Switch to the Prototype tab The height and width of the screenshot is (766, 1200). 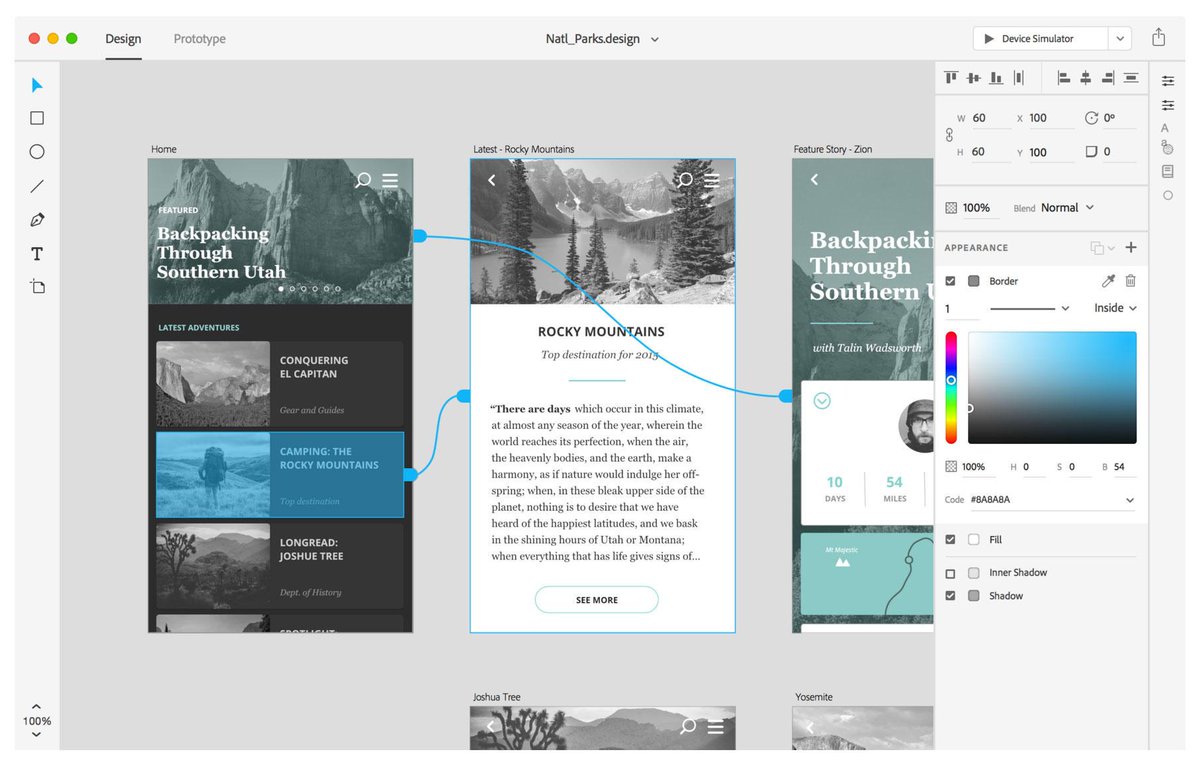tap(198, 39)
